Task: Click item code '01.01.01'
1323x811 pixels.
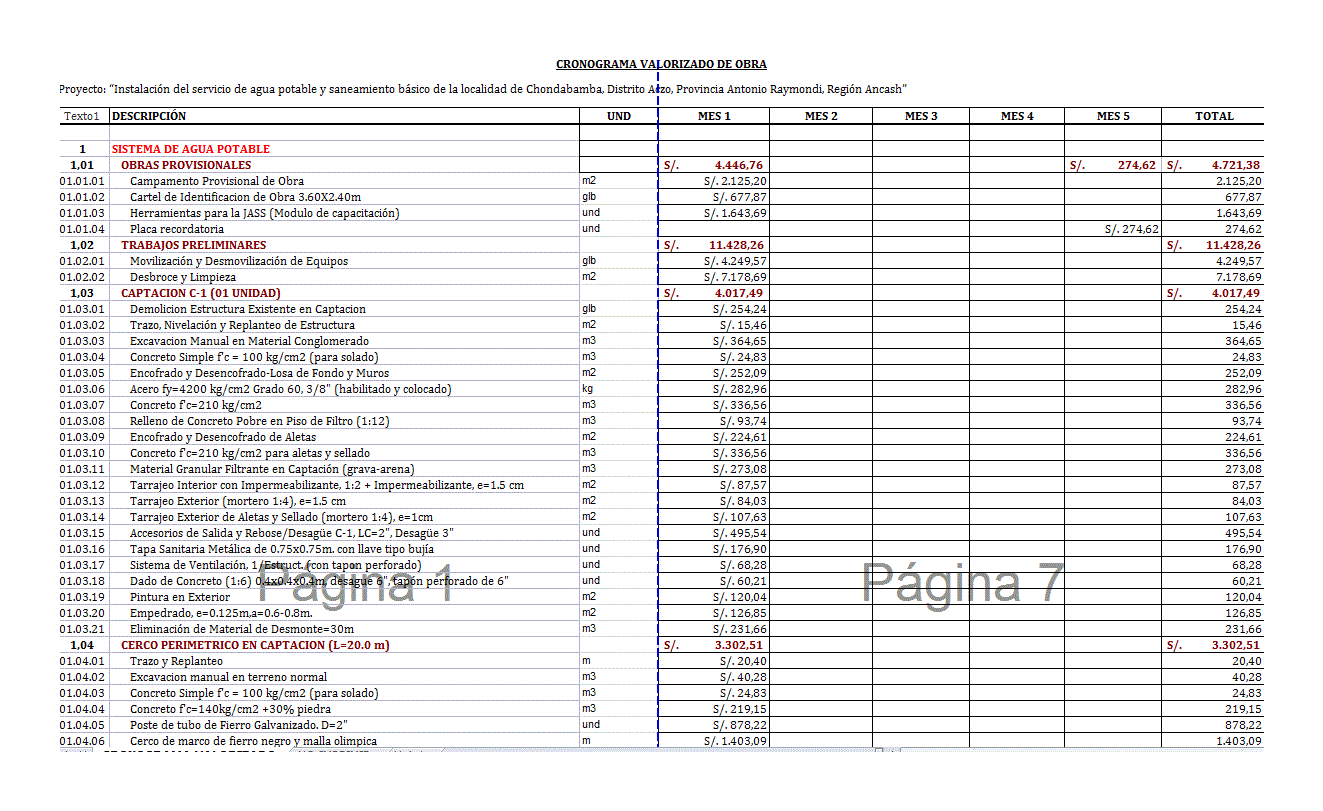Action: click(82, 181)
